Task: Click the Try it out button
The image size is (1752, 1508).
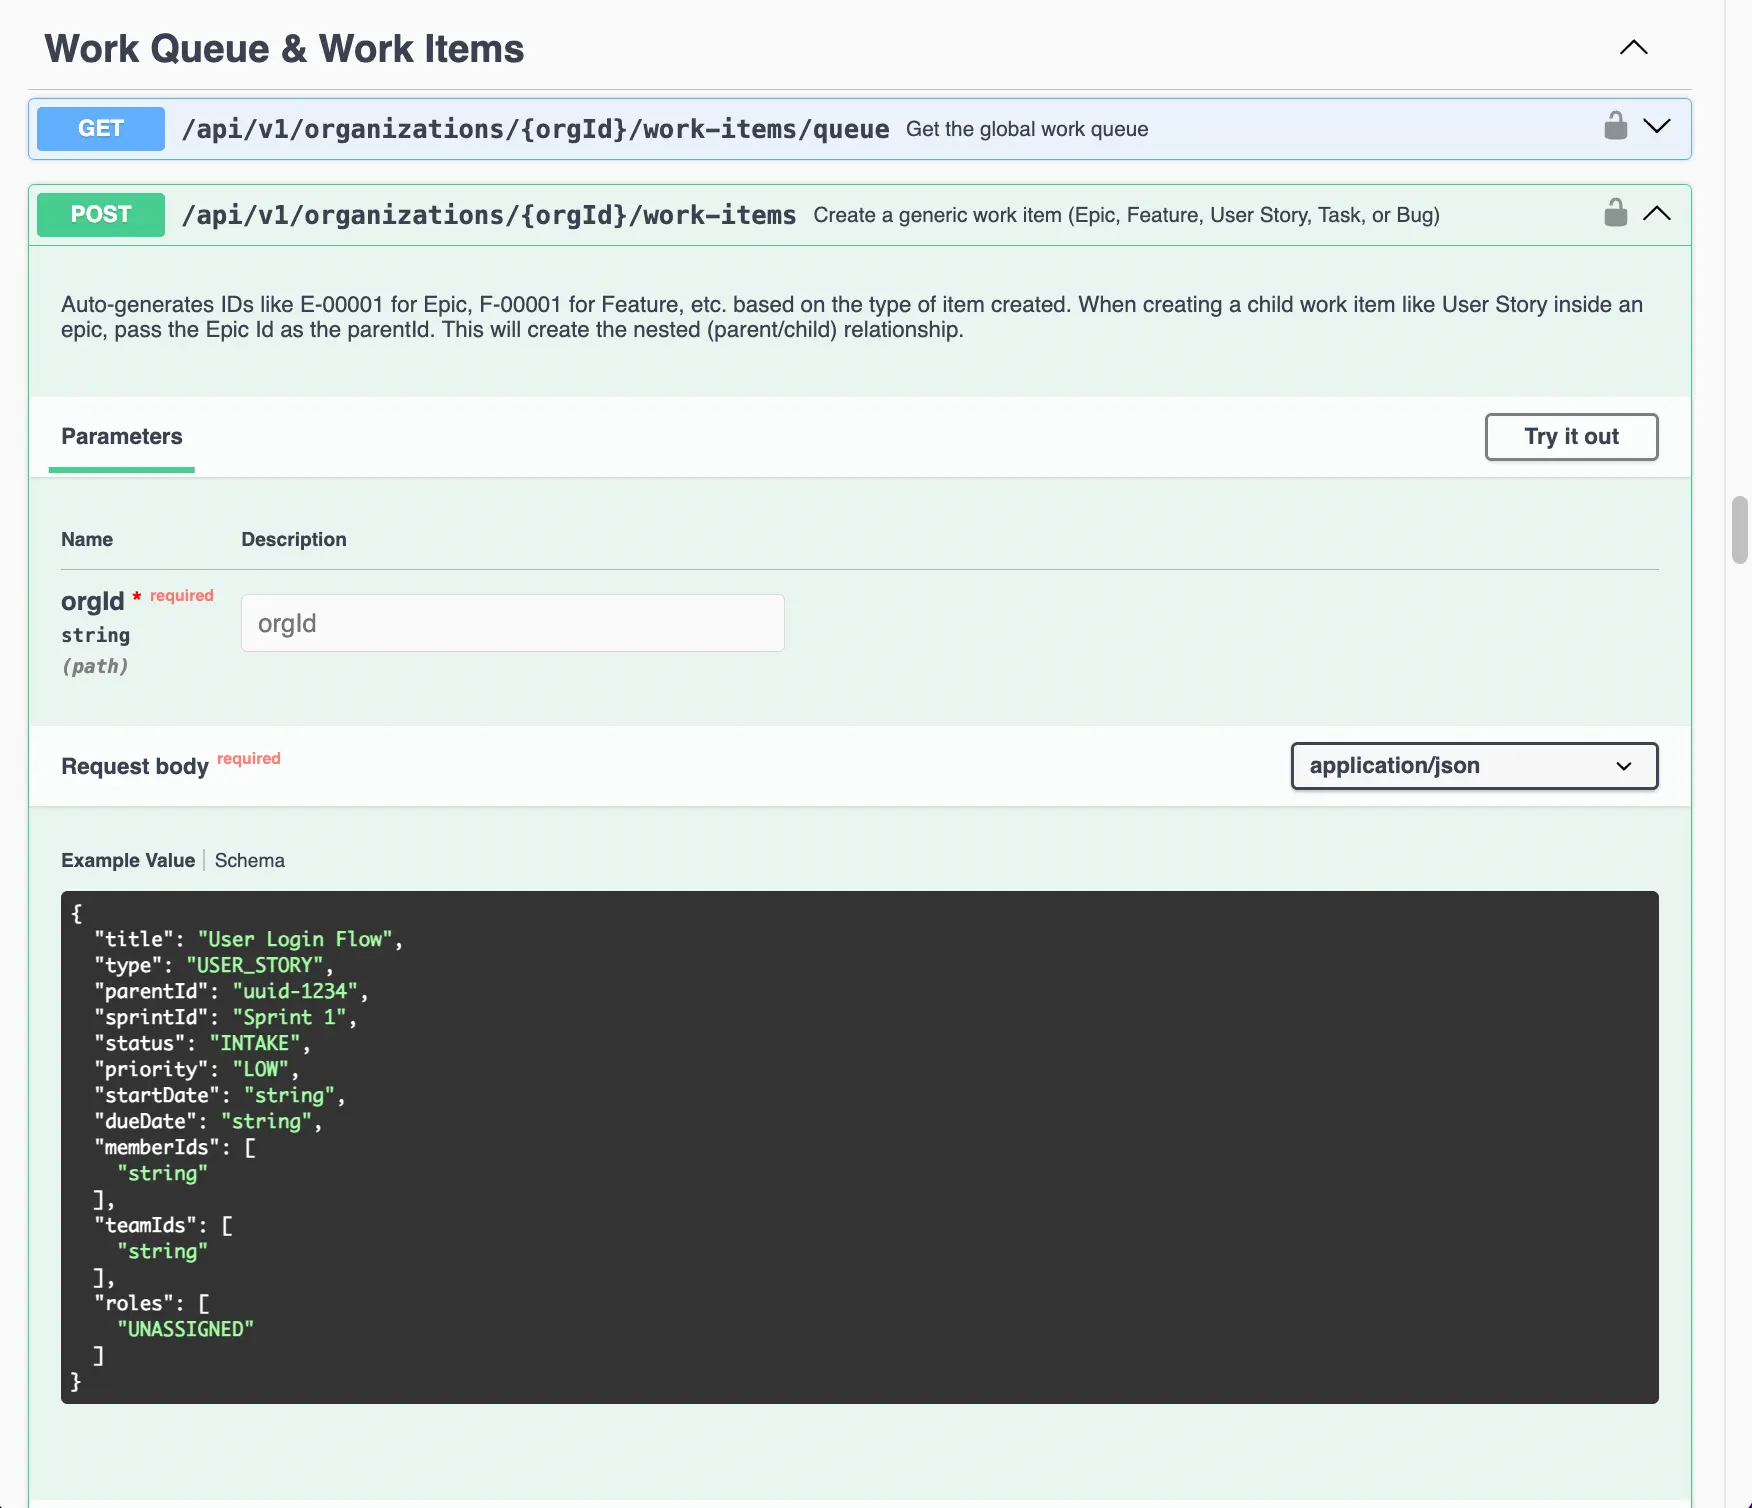Action: click(x=1571, y=437)
